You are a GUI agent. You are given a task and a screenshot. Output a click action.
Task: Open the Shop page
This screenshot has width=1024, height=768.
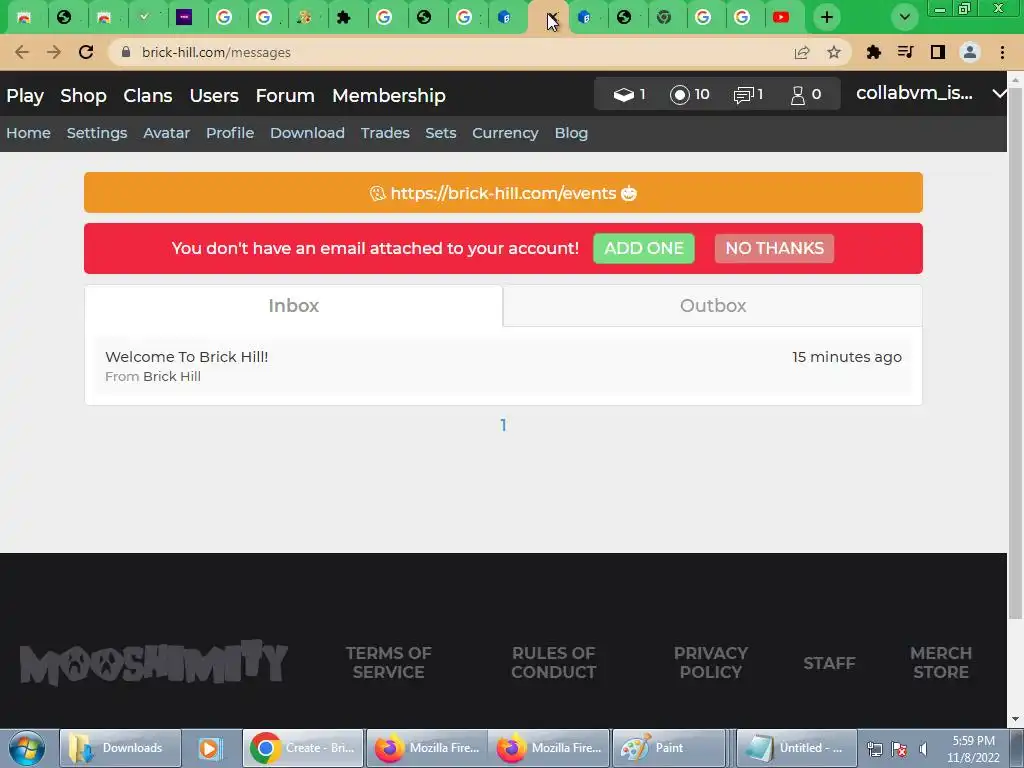83,96
